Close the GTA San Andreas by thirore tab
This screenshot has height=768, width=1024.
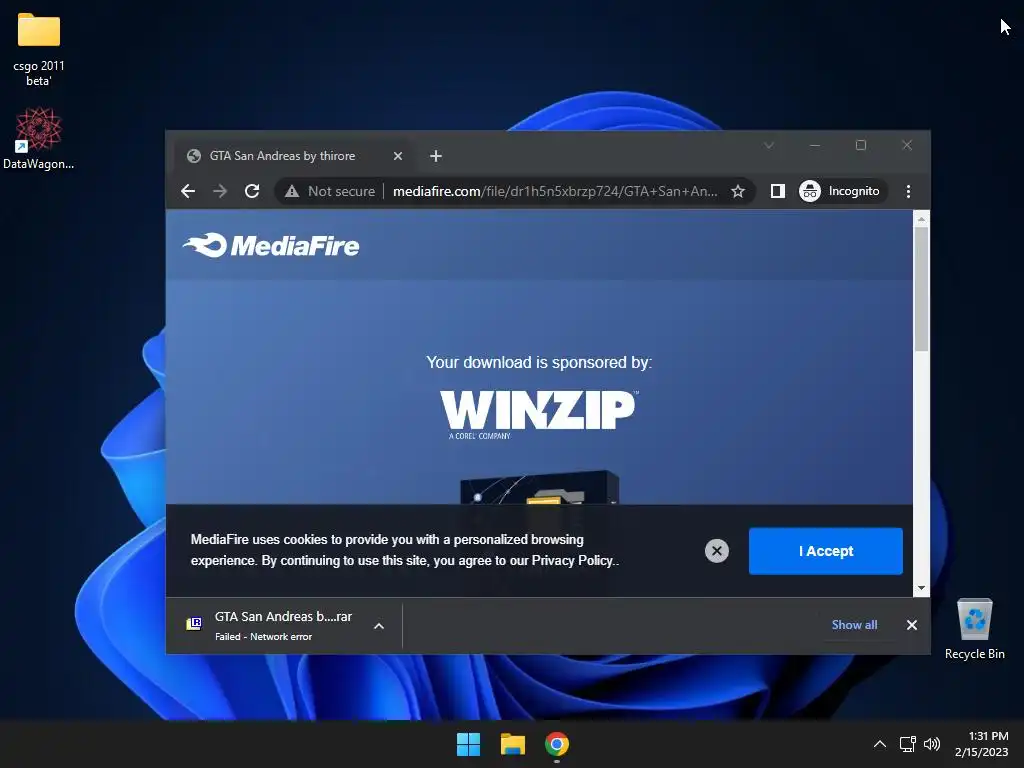(x=398, y=156)
